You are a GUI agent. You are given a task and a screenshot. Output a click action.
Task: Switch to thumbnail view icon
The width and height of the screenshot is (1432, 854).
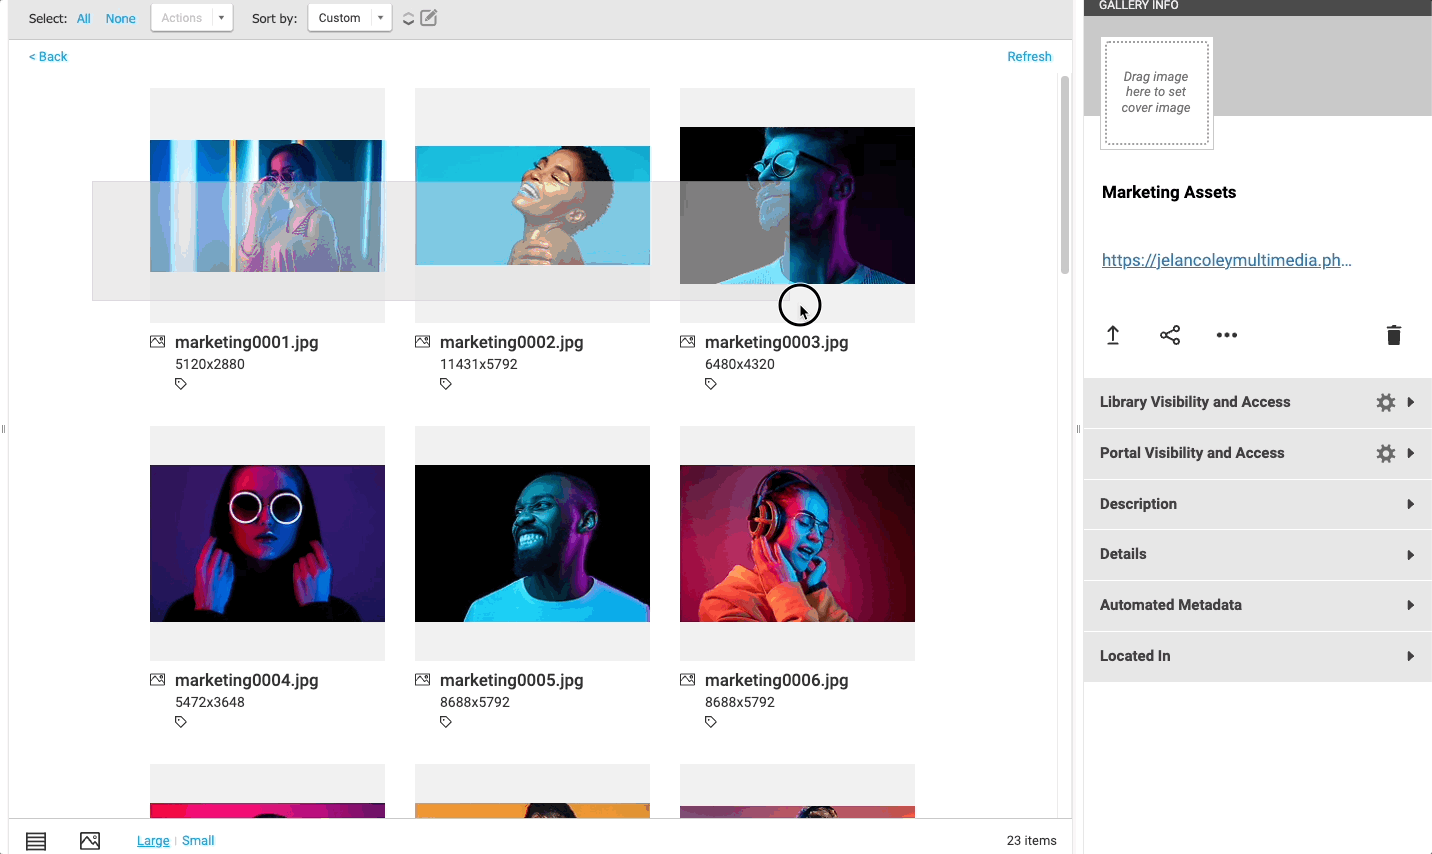[x=90, y=841]
